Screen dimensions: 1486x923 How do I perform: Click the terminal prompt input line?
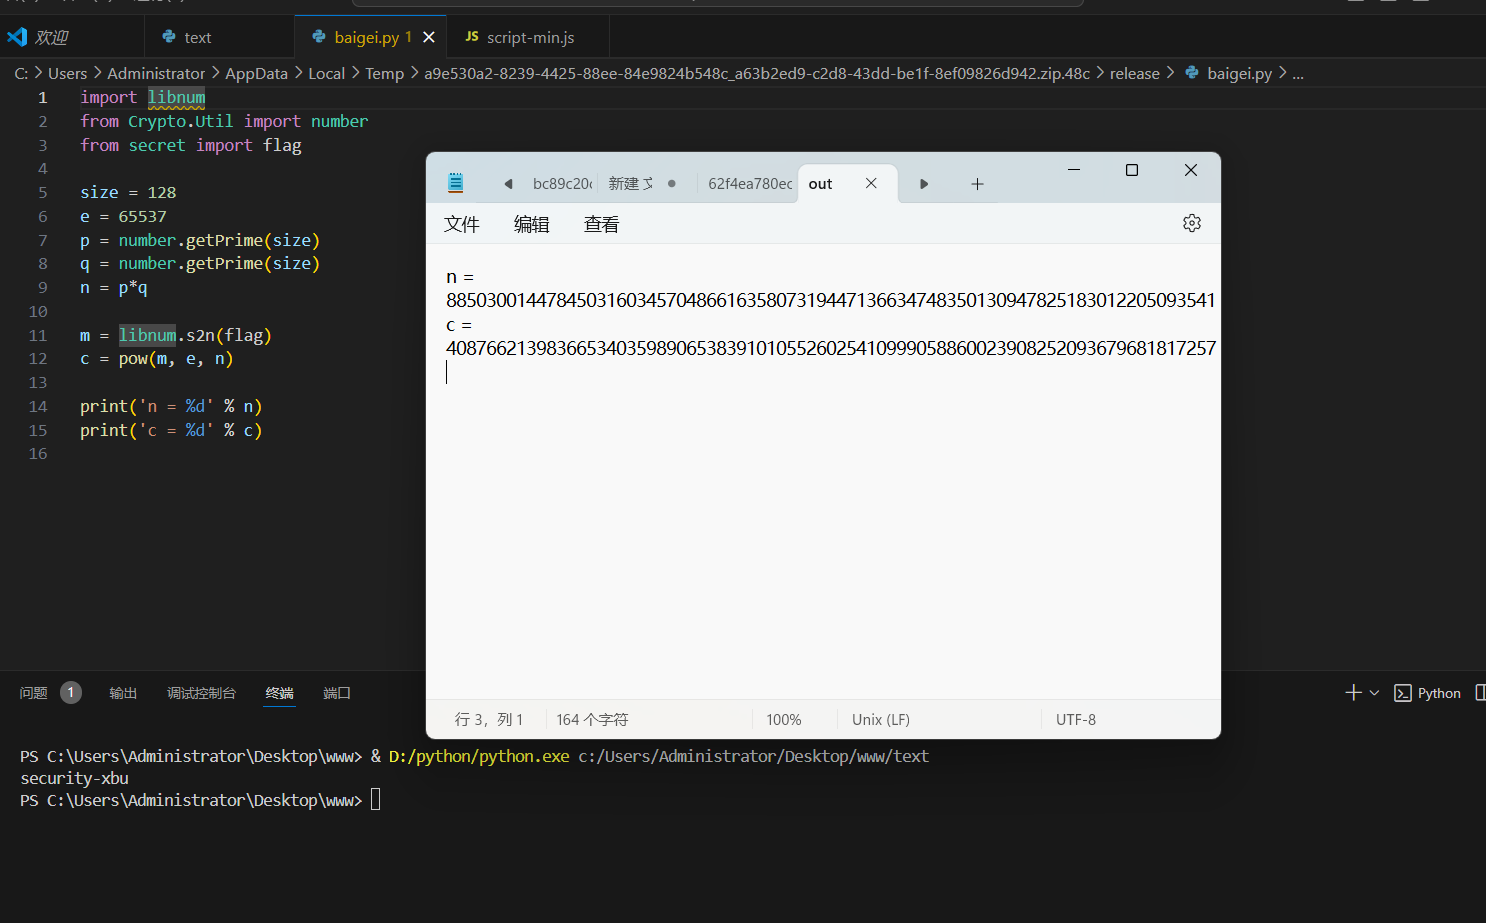pos(200,800)
